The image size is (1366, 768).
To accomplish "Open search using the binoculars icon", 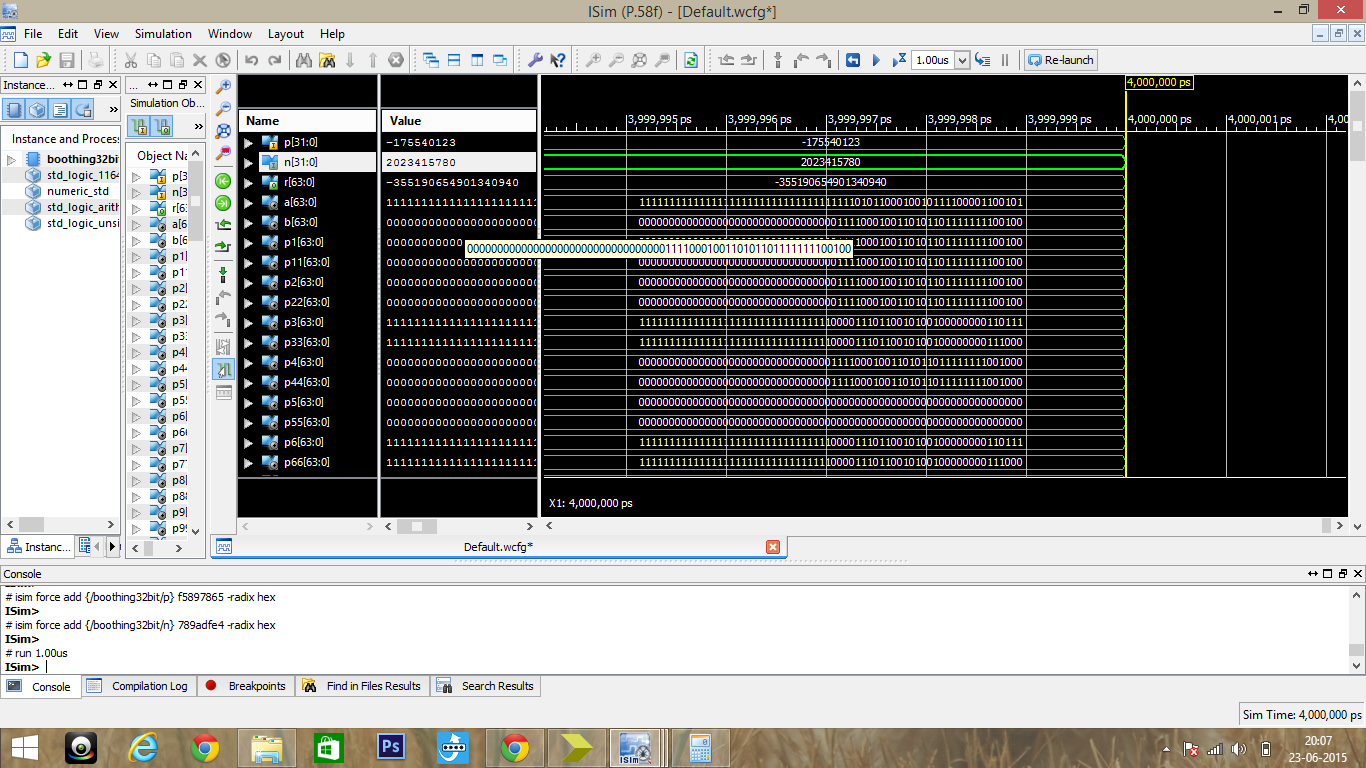I will pos(305,60).
